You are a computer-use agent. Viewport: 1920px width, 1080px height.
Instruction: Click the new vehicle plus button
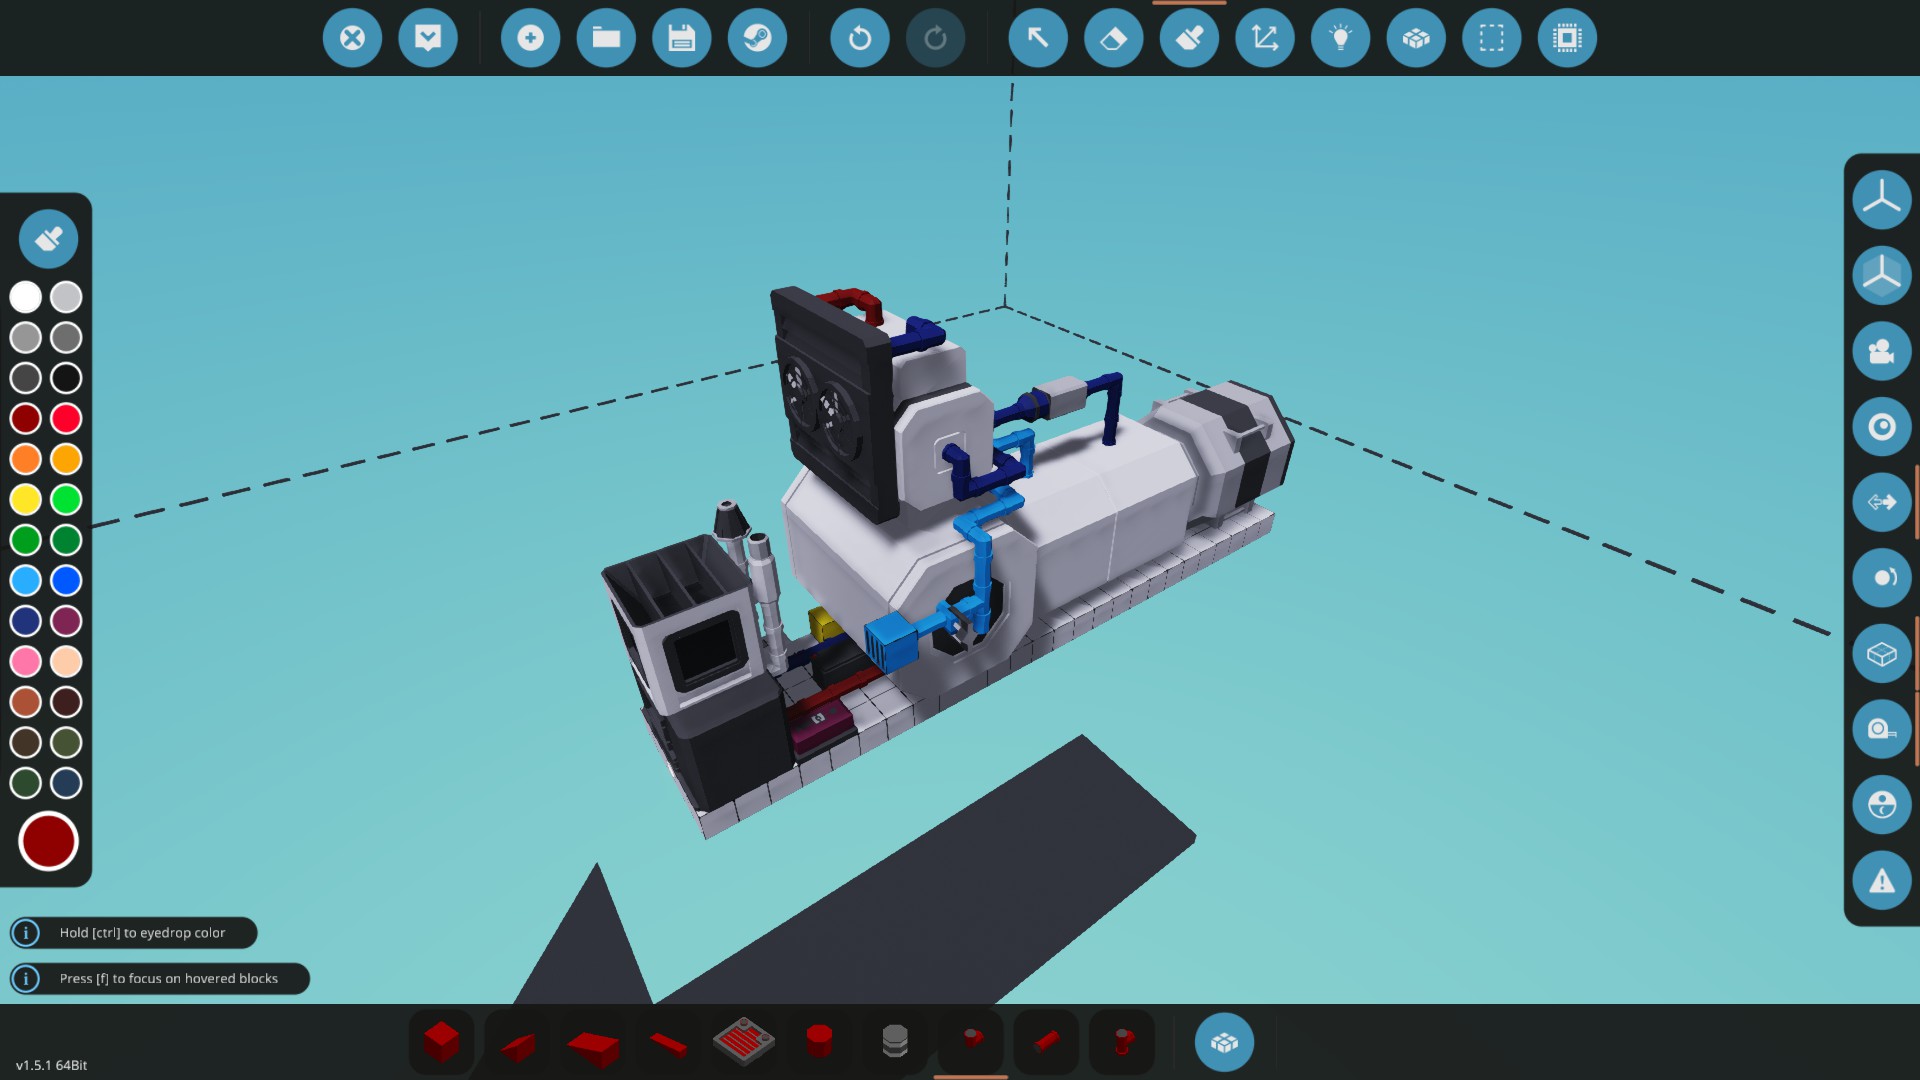[530, 38]
